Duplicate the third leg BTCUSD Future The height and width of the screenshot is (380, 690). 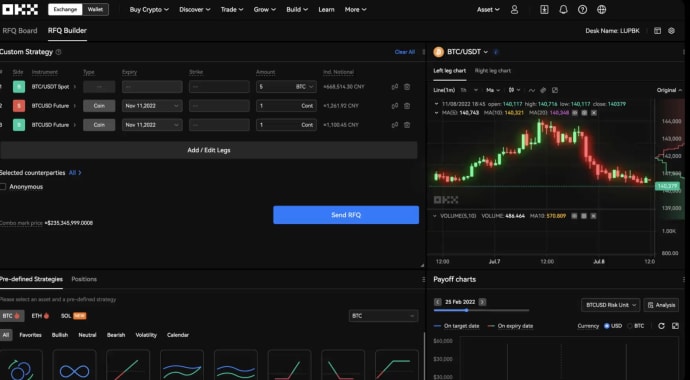[395, 125]
